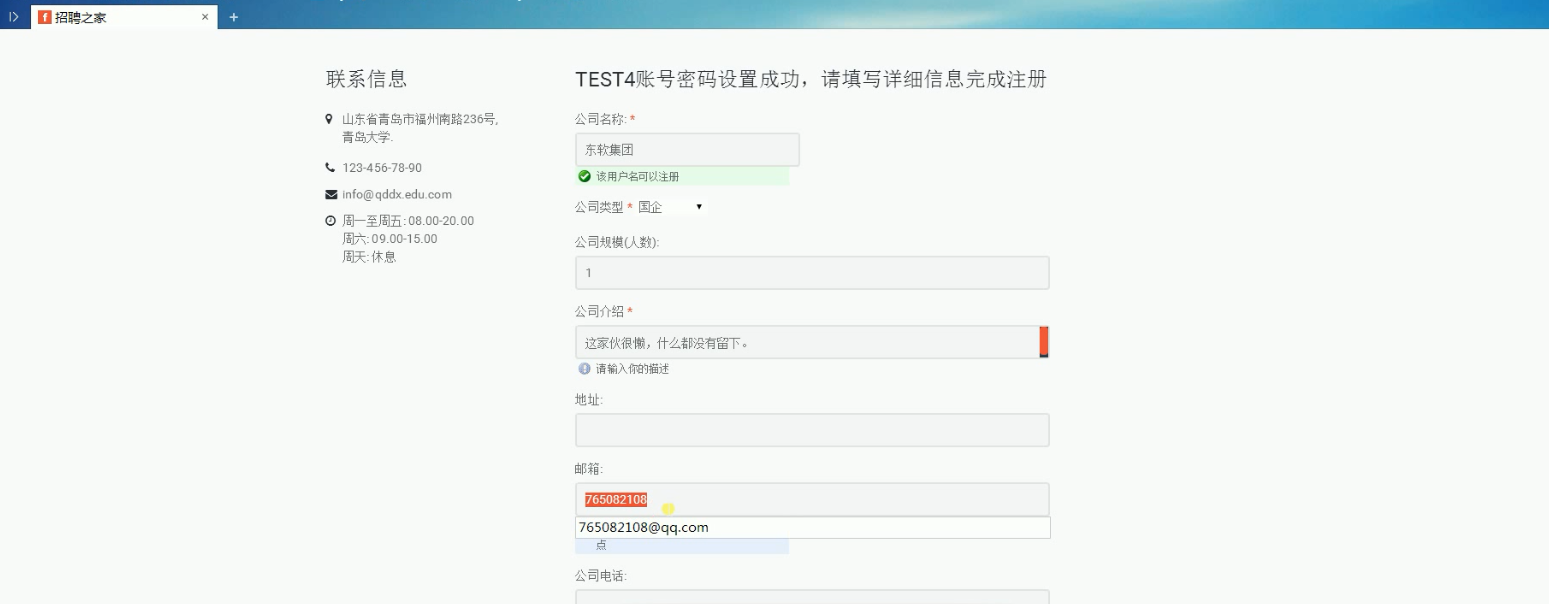
Task: Click the 123-456-78-90 phone number
Action: [x=382, y=168]
